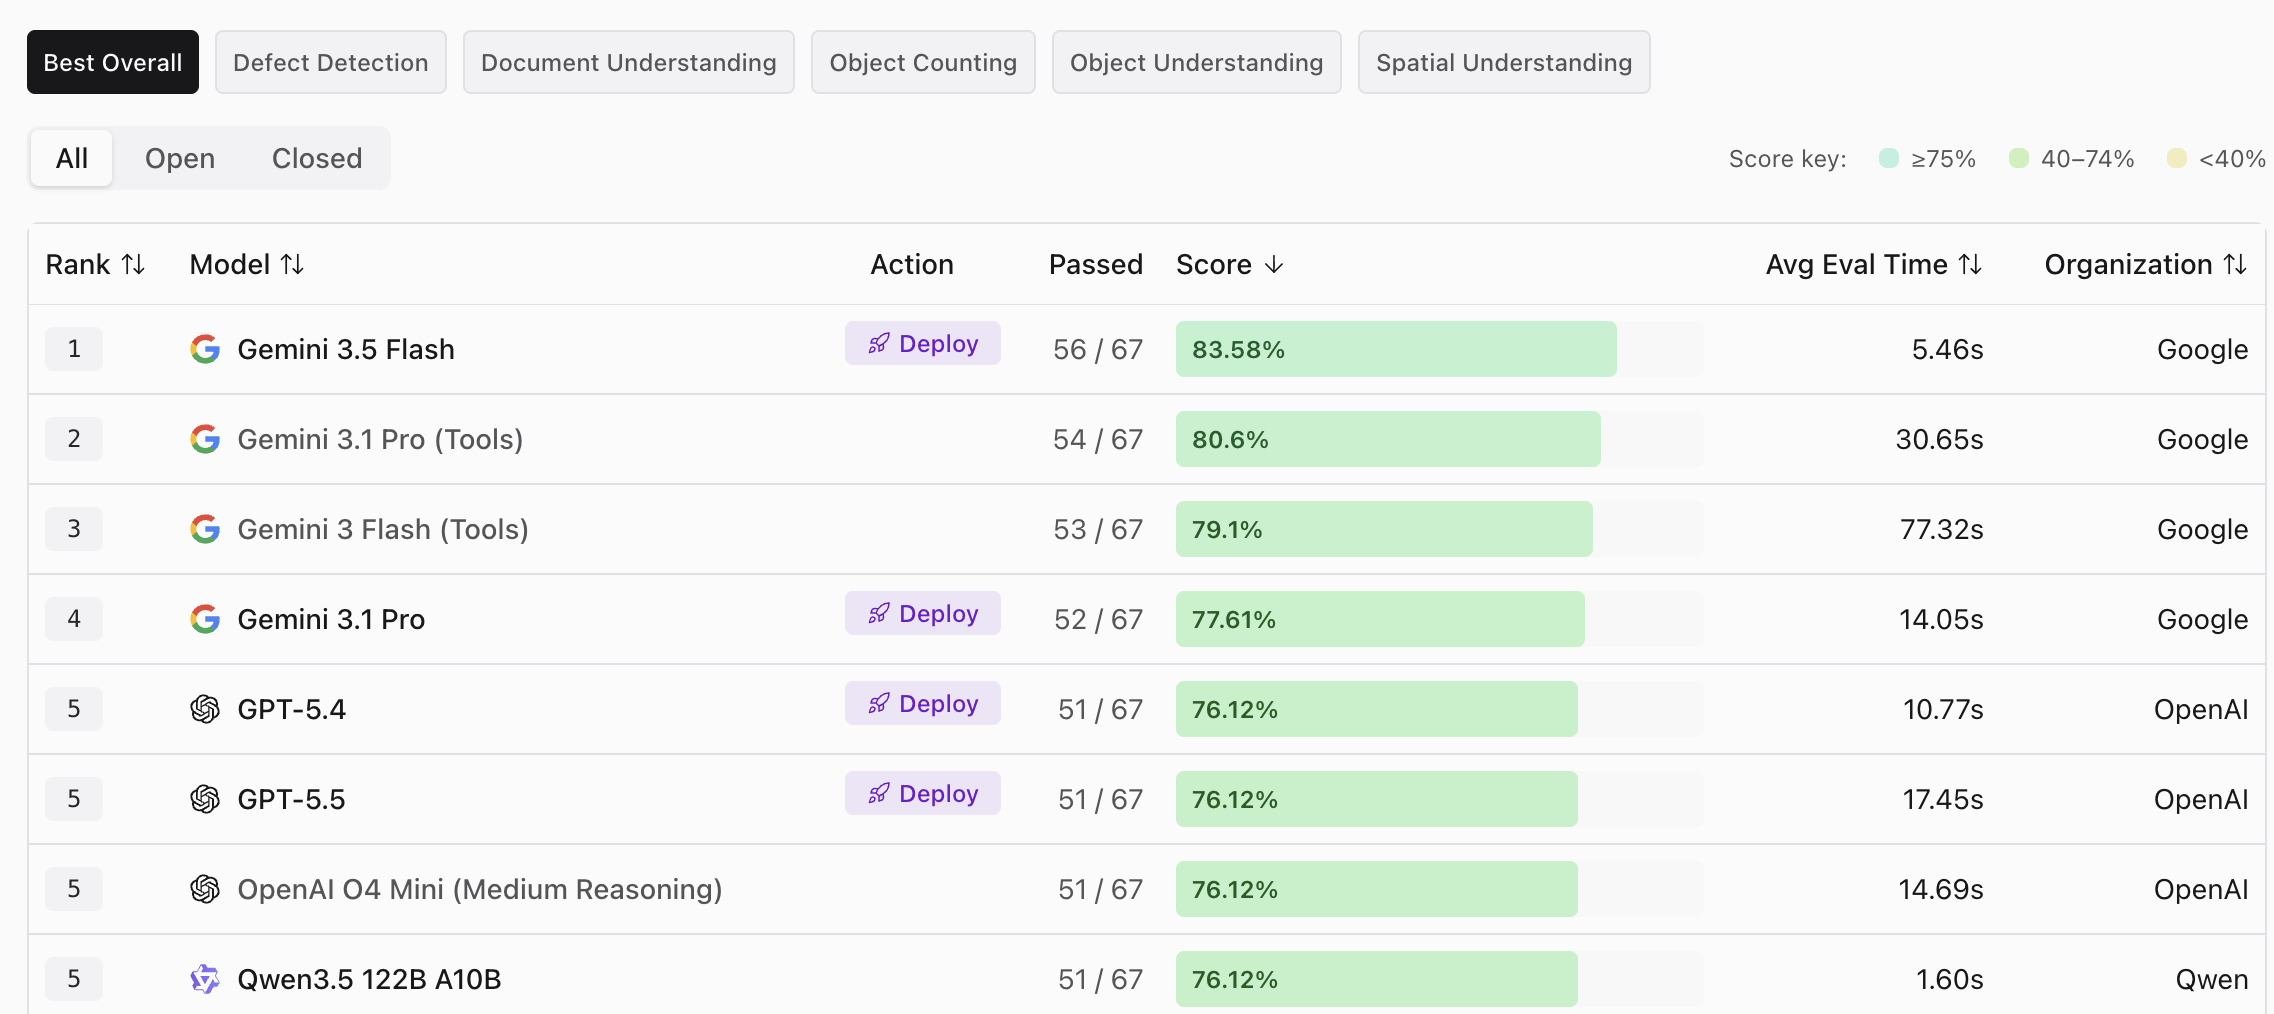The height and width of the screenshot is (1014, 2274).
Task: Sort by Model using its sort arrows
Action: click(x=292, y=264)
